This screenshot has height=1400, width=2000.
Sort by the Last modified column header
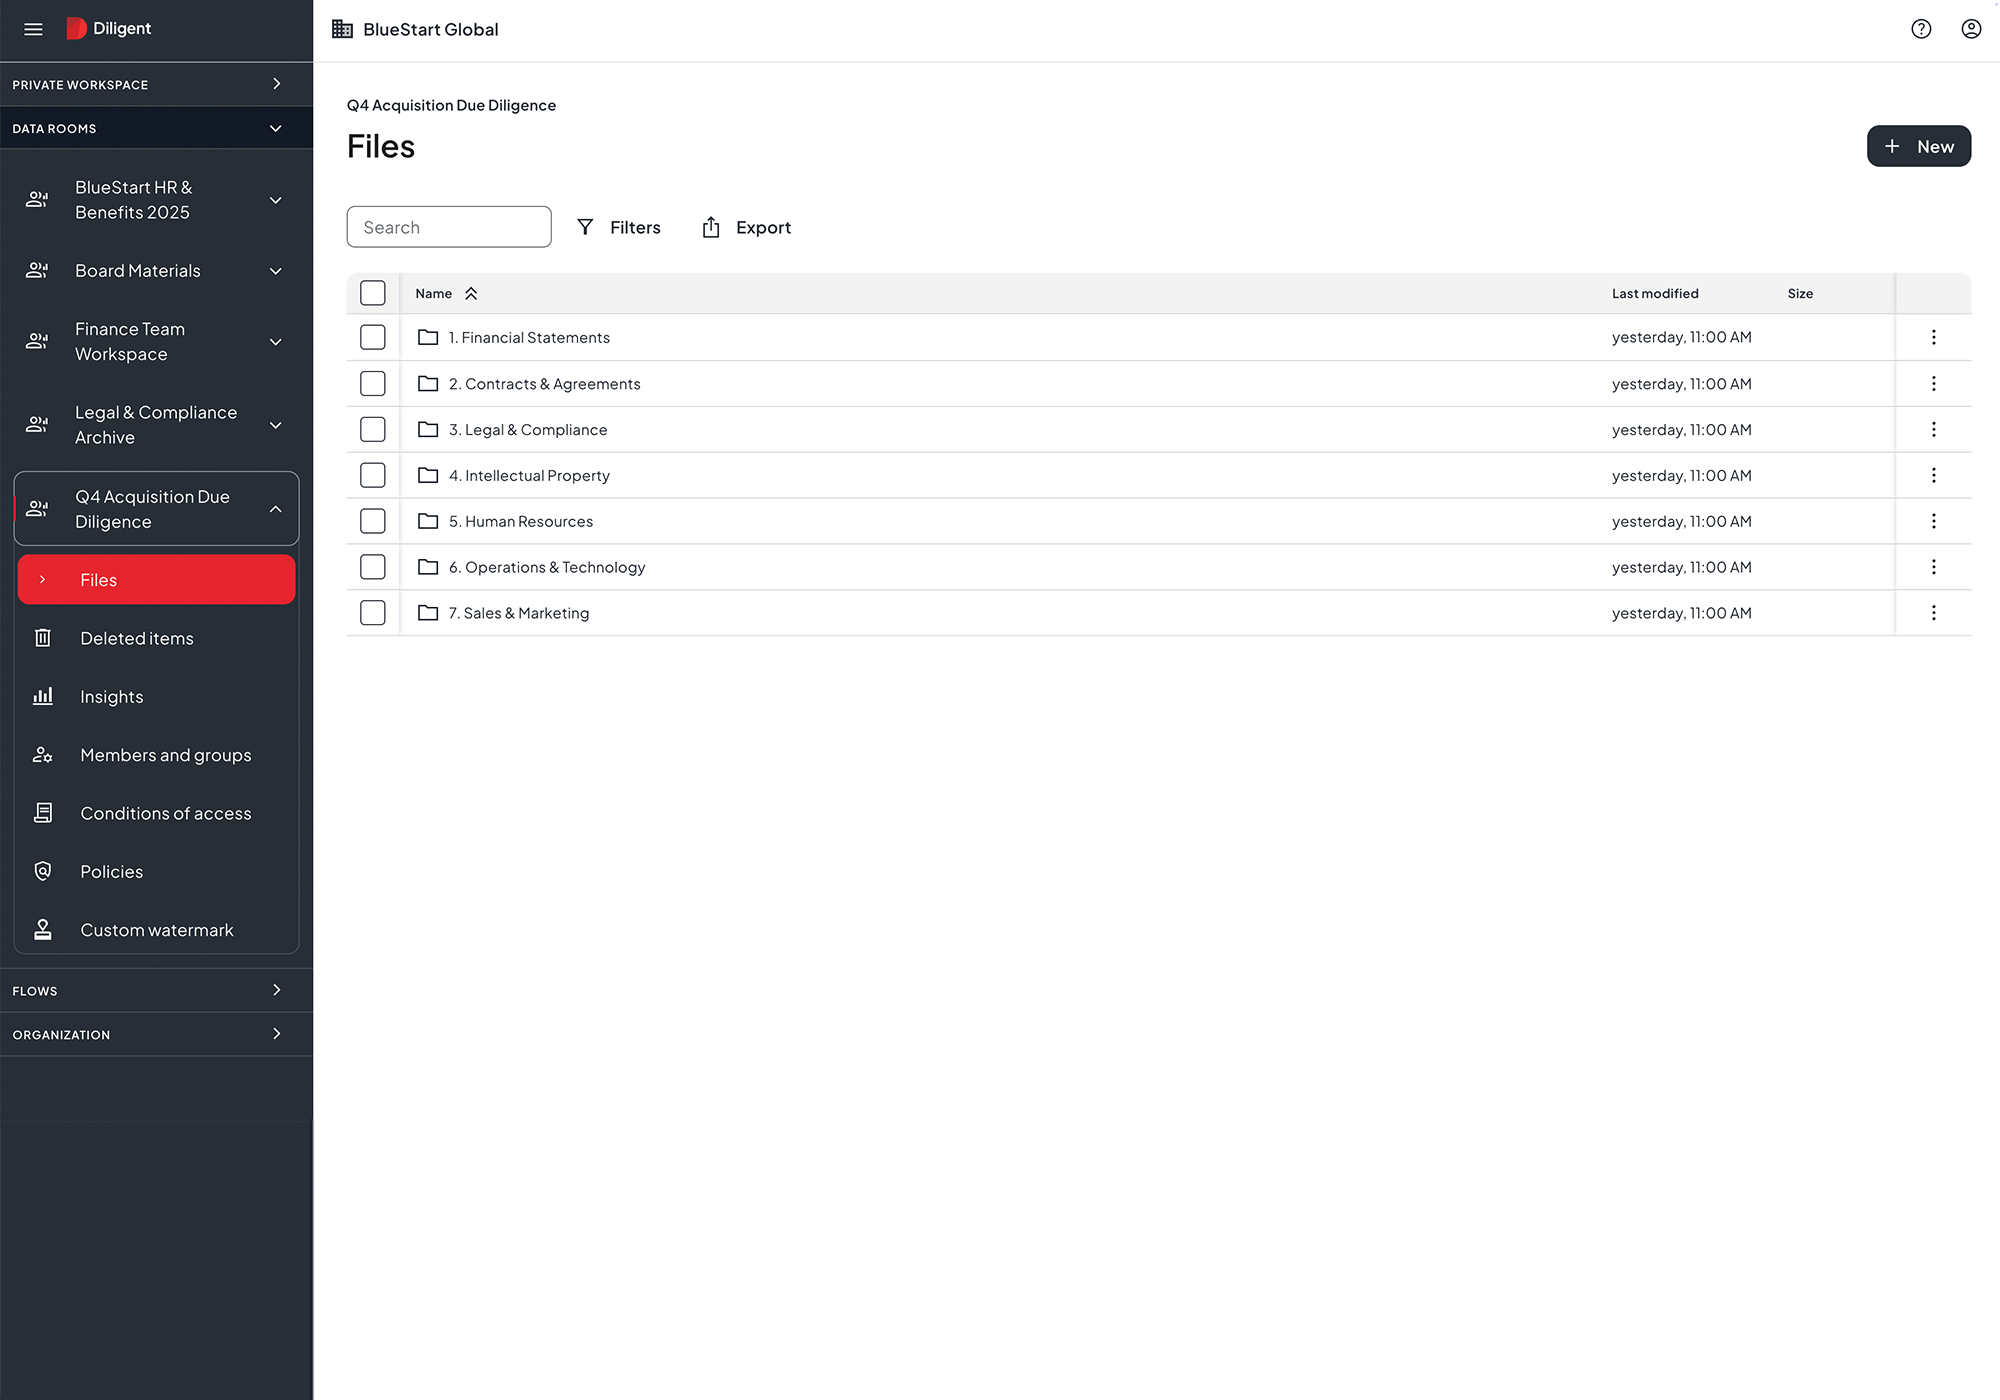pos(1655,293)
